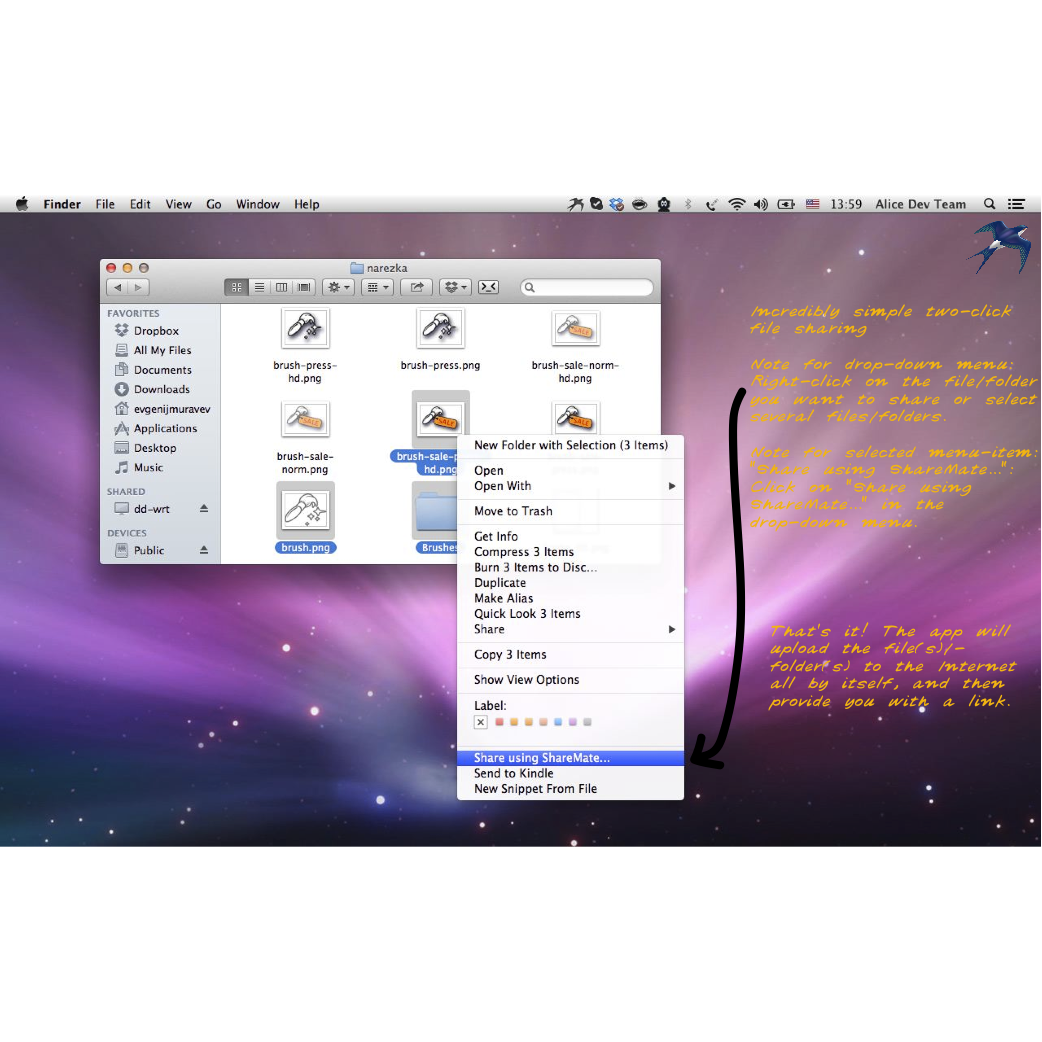Switch to Cover Flow view
This screenshot has height=1042, width=1042.
pyautogui.click(x=304, y=287)
